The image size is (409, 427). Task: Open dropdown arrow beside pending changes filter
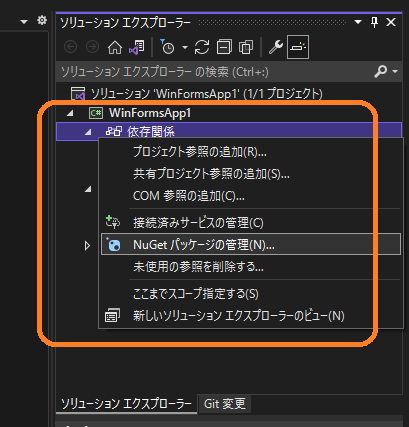click(185, 48)
